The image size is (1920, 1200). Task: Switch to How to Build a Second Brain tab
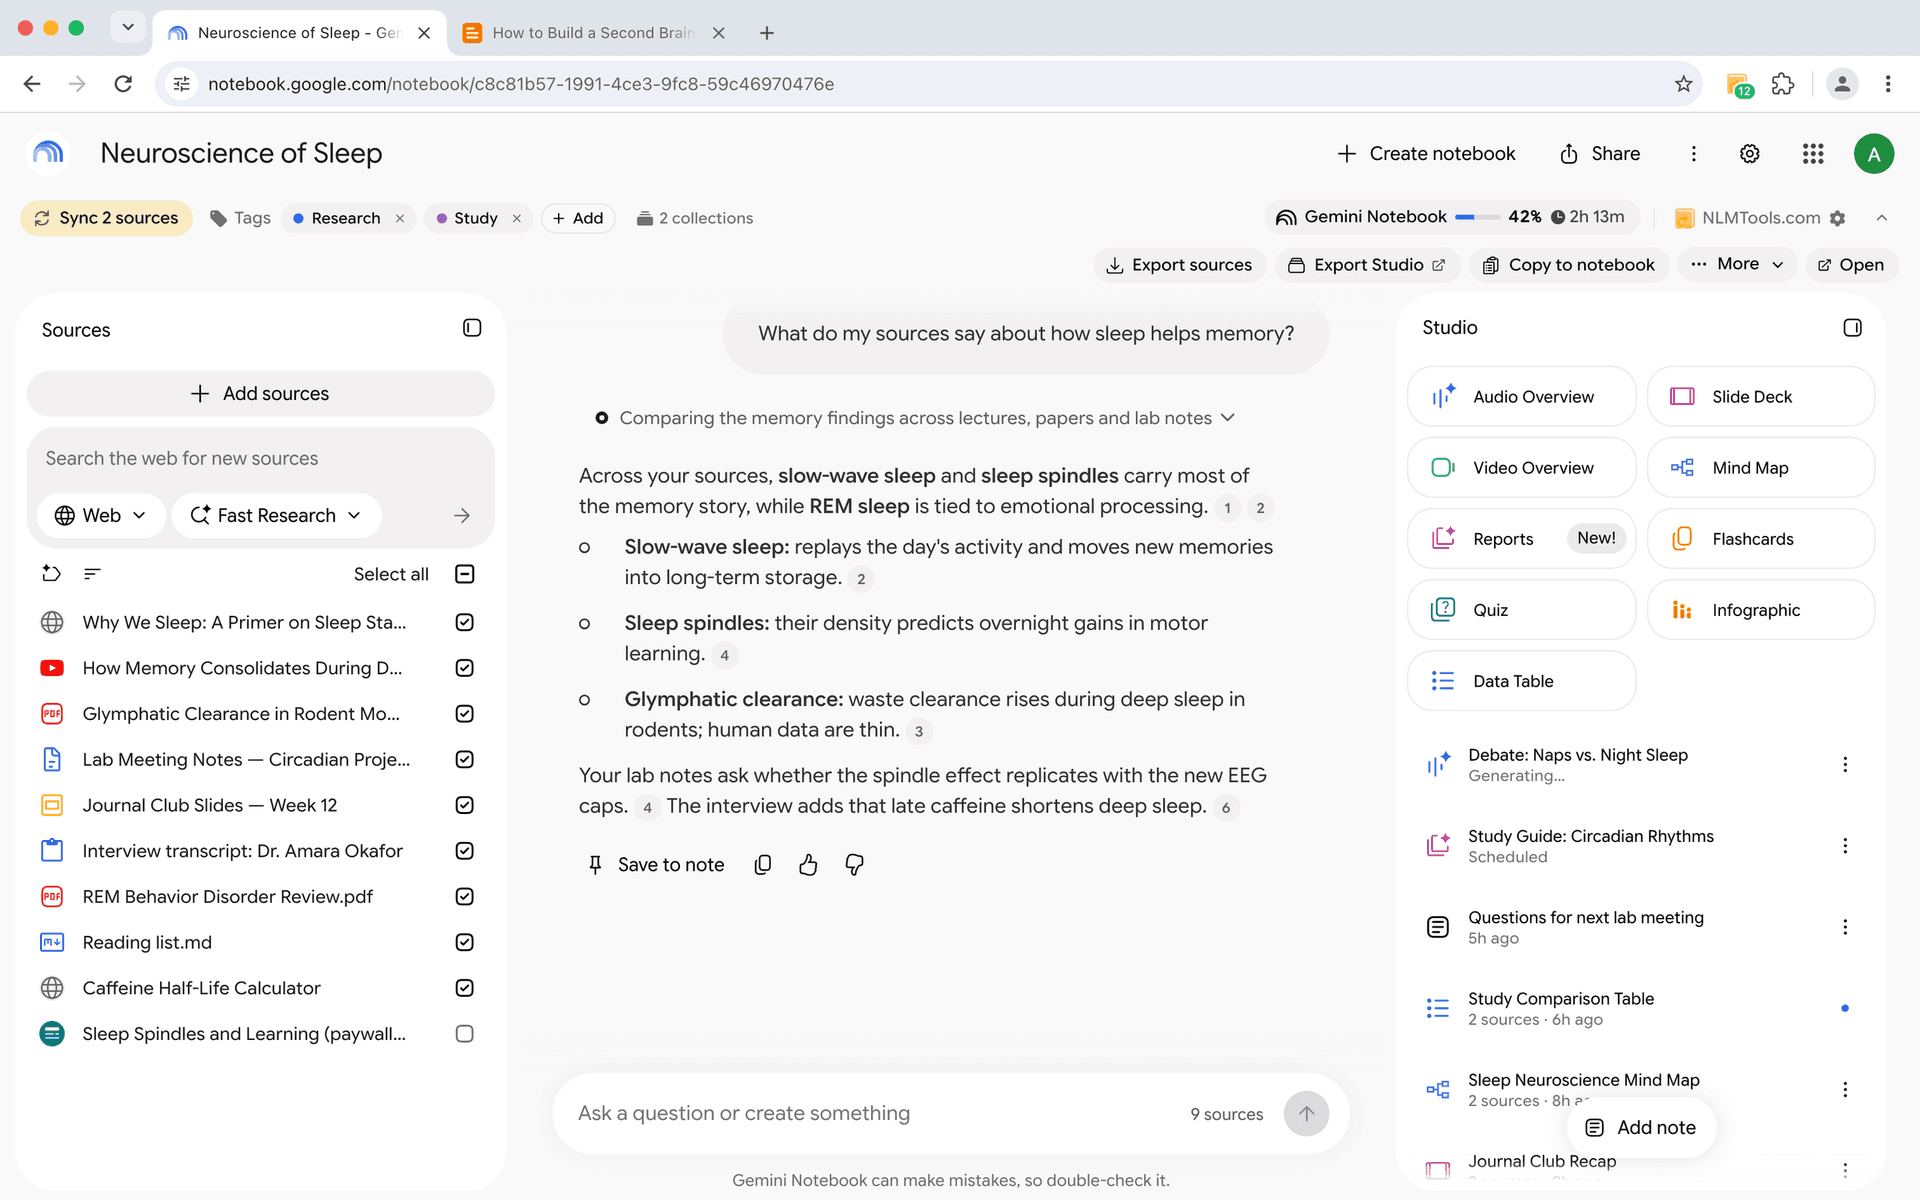[594, 33]
